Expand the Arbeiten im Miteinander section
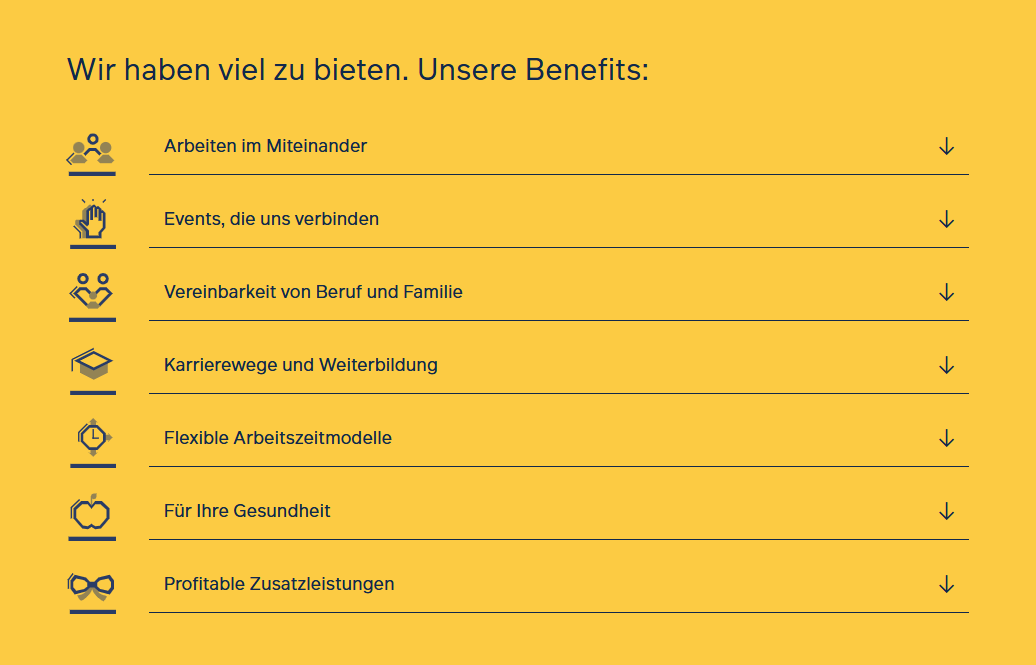The width and height of the screenshot is (1036, 665). pyautogui.click(x=944, y=146)
